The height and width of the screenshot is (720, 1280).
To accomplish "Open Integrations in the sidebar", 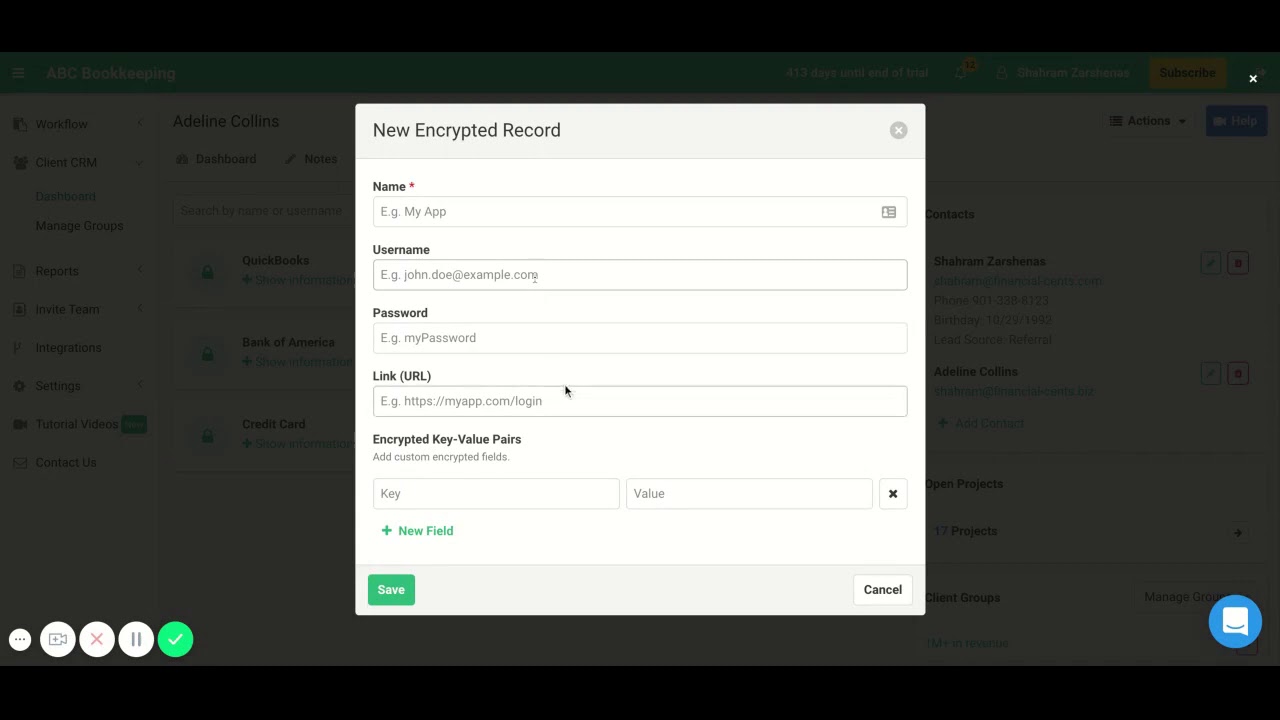I will pos(68,348).
